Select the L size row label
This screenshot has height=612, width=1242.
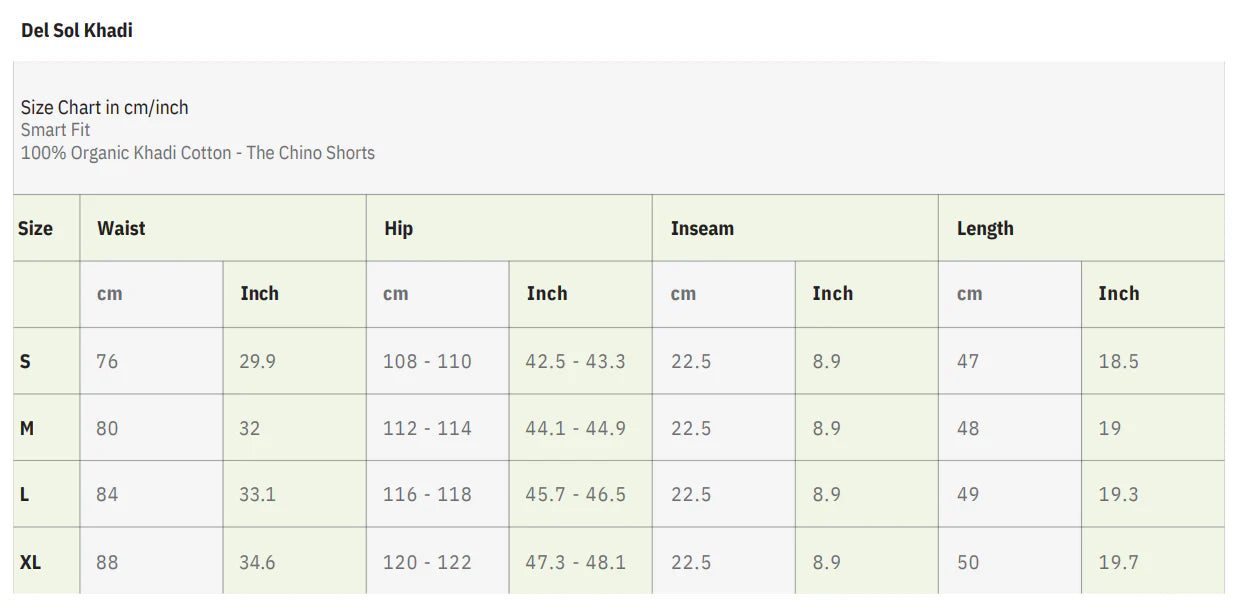point(25,494)
